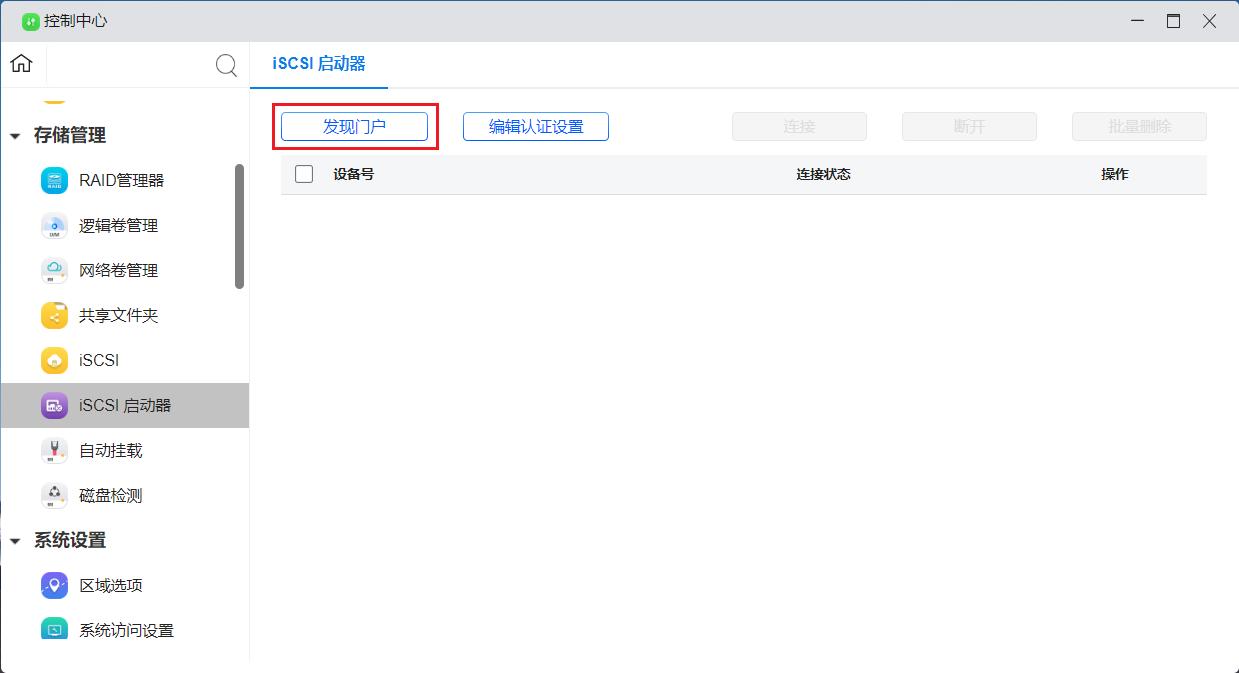Image resolution: width=1239 pixels, height=673 pixels.
Task: Open 共享文件夹 share icon
Action: point(54,316)
